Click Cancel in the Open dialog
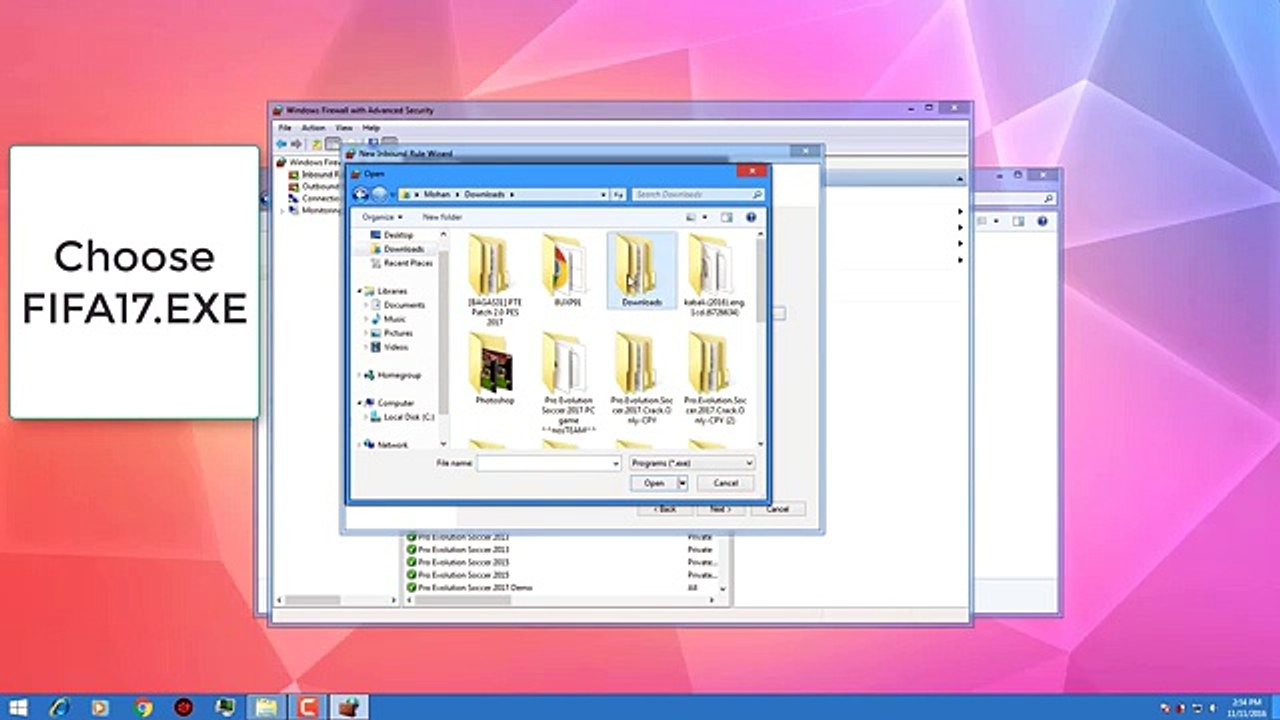The width and height of the screenshot is (1280, 720). point(725,483)
